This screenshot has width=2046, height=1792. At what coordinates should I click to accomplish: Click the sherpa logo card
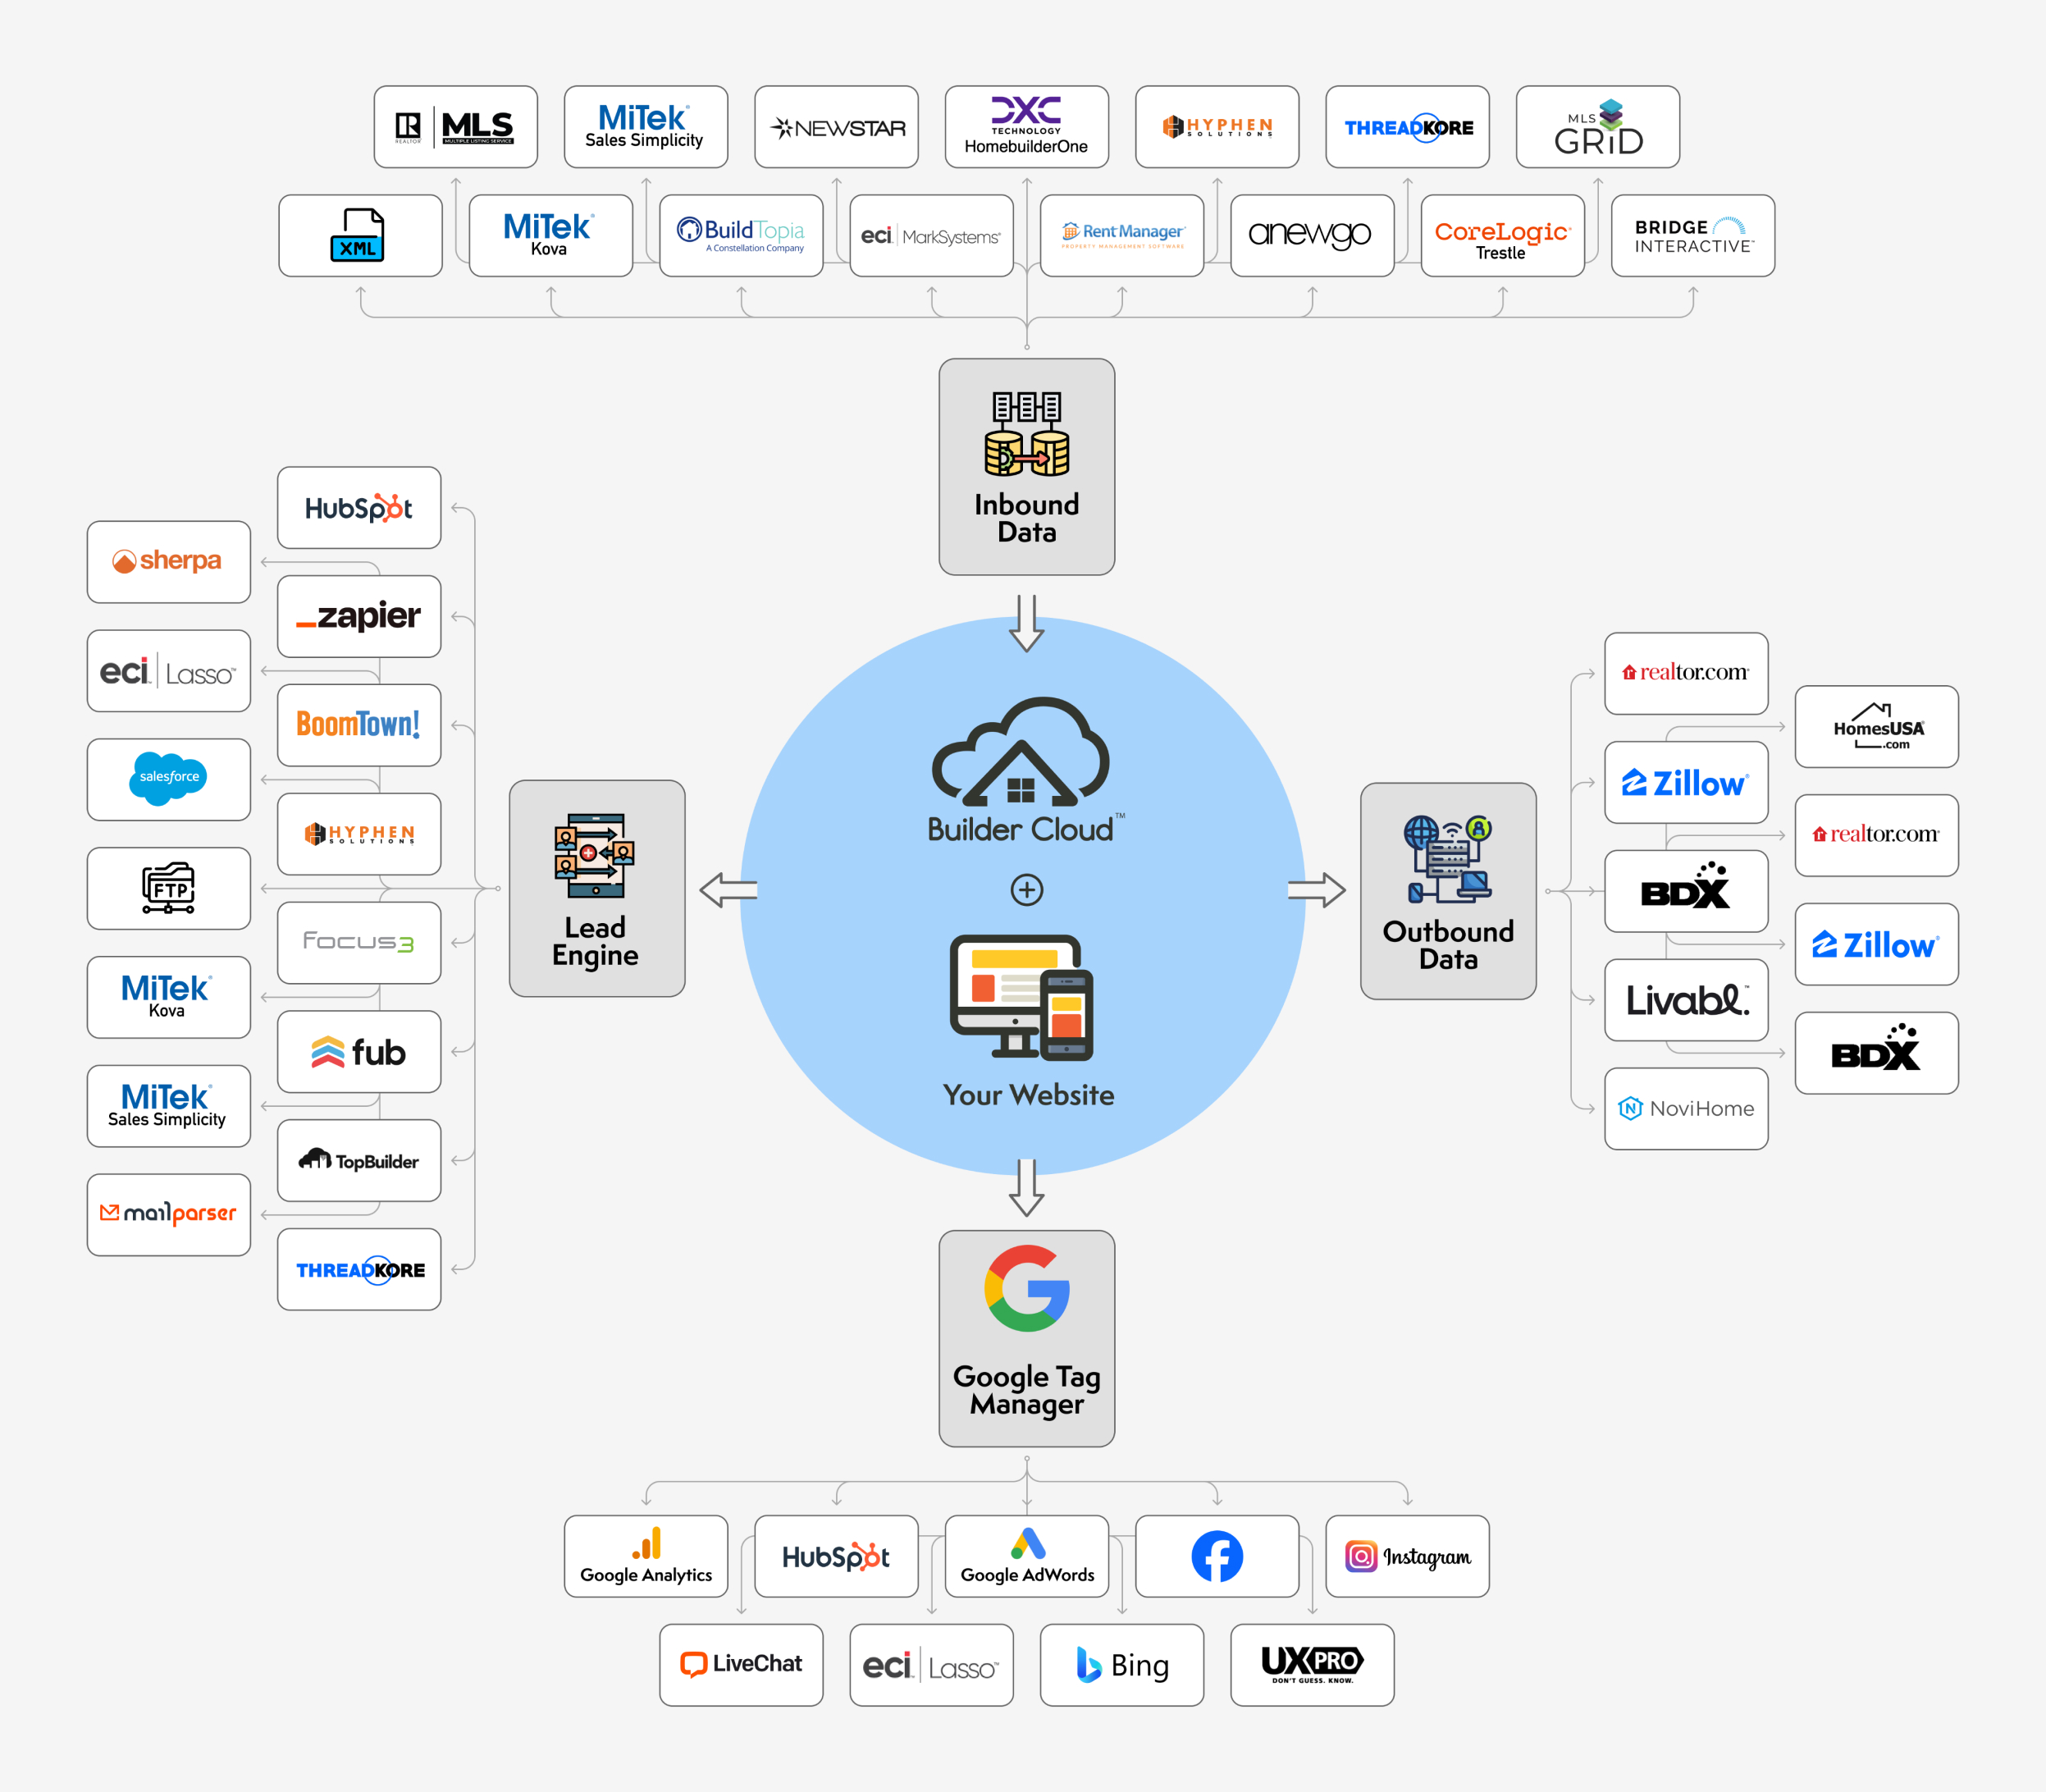click(169, 562)
